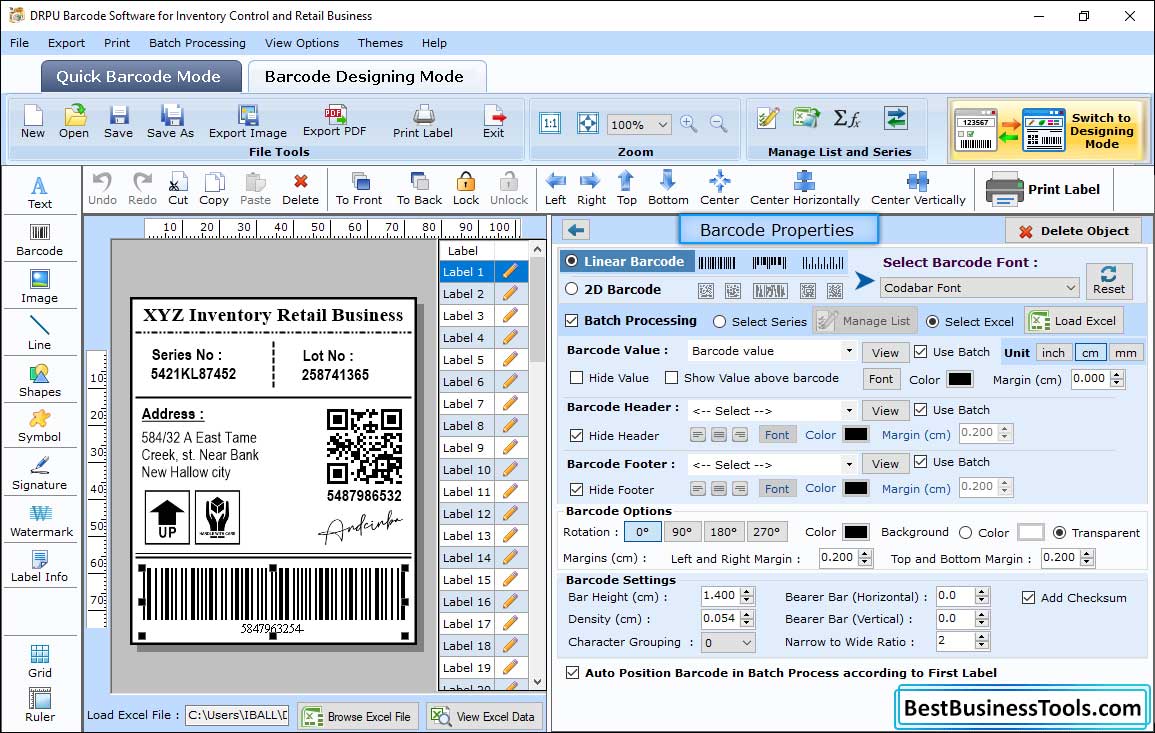Open the View Options menu
This screenshot has width=1155, height=733.
pyautogui.click(x=302, y=43)
